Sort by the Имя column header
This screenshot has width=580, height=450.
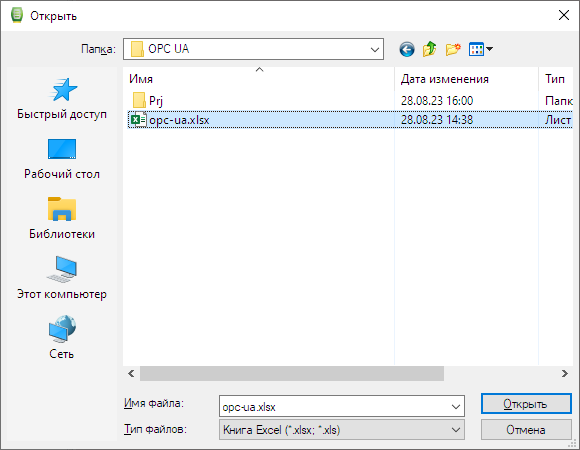[x=259, y=79]
